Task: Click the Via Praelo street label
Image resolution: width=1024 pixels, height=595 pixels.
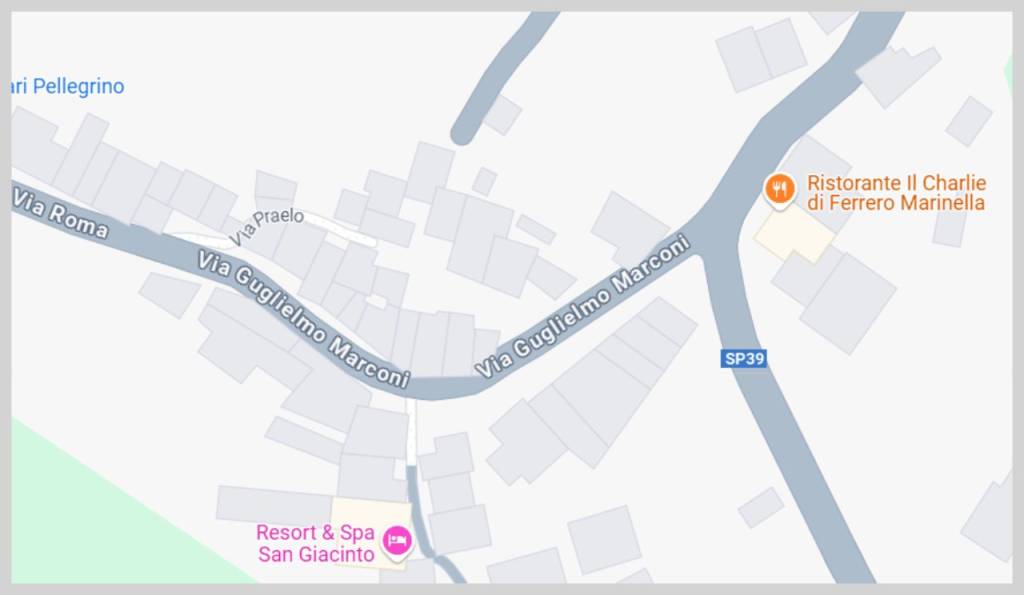Action: (266, 225)
